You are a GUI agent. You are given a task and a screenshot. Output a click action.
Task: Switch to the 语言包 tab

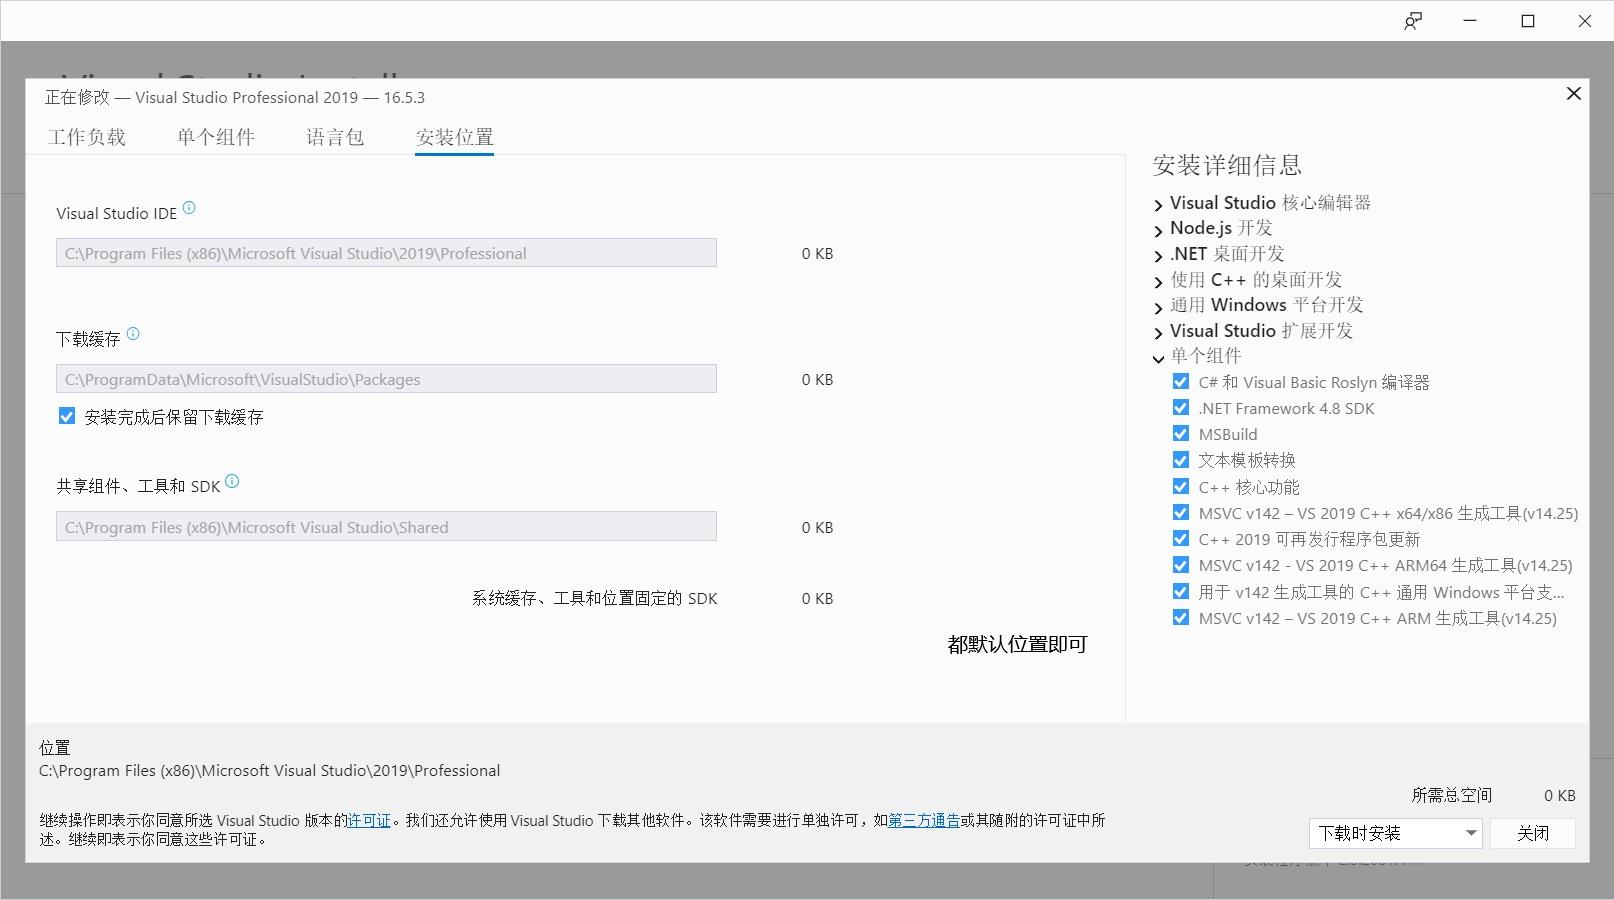click(335, 137)
